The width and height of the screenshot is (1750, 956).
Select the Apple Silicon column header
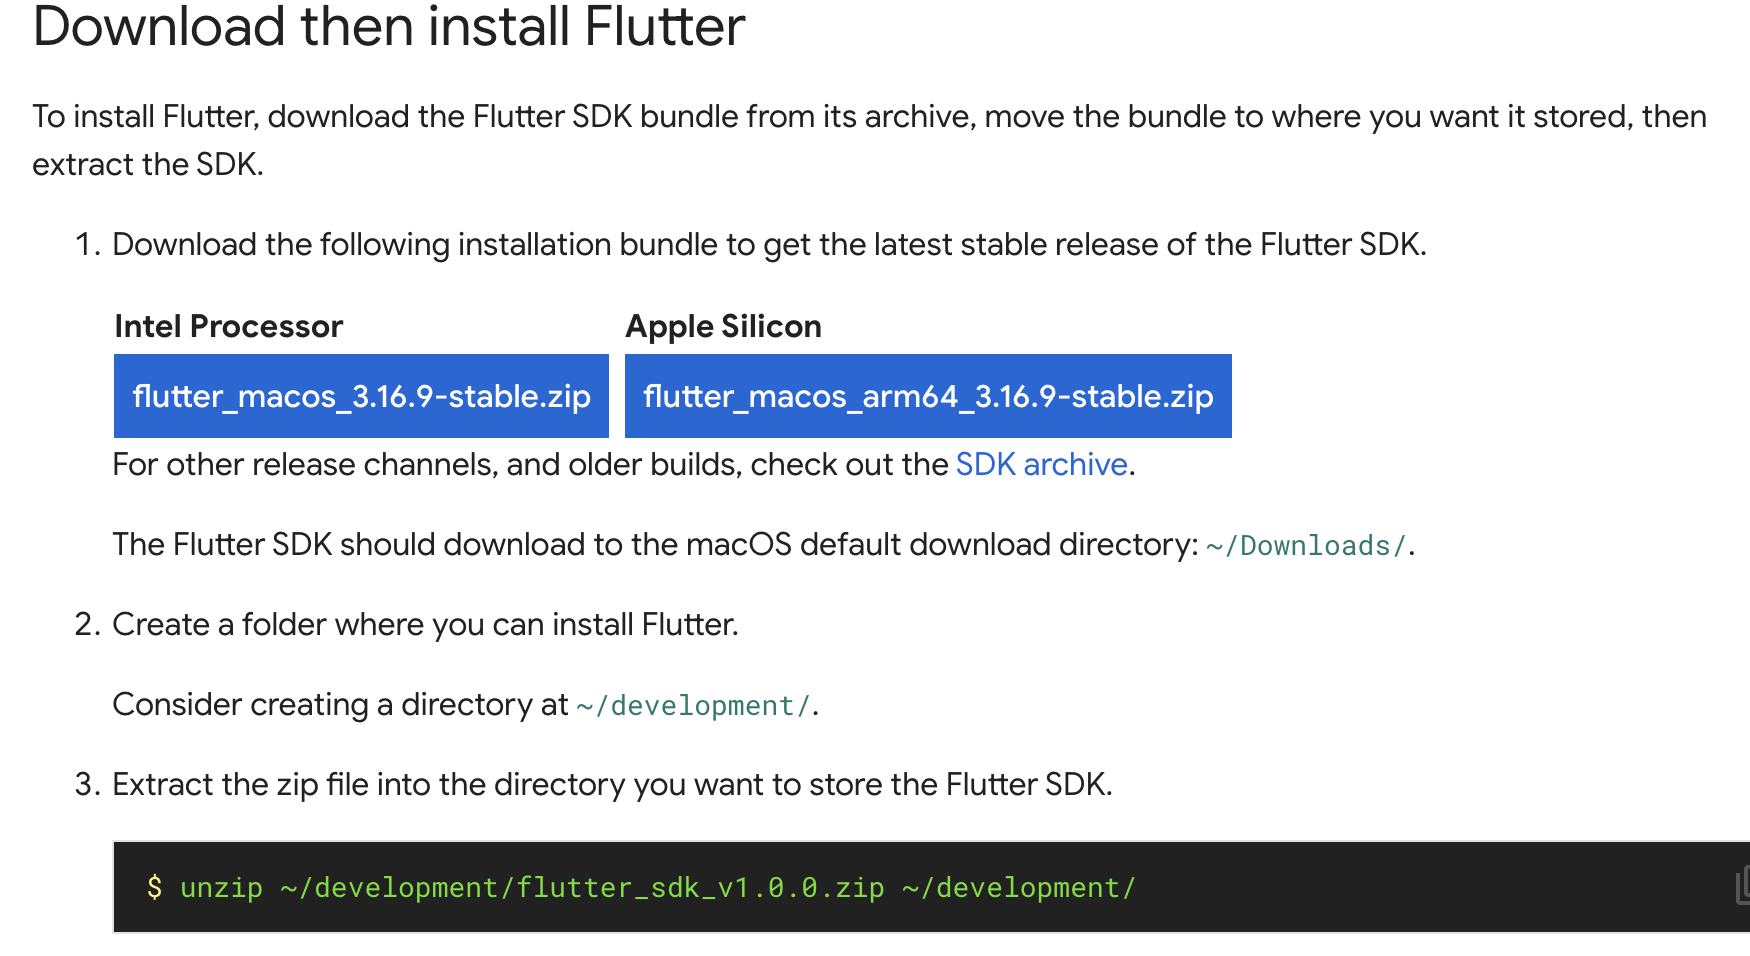click(x=723, y=325)
